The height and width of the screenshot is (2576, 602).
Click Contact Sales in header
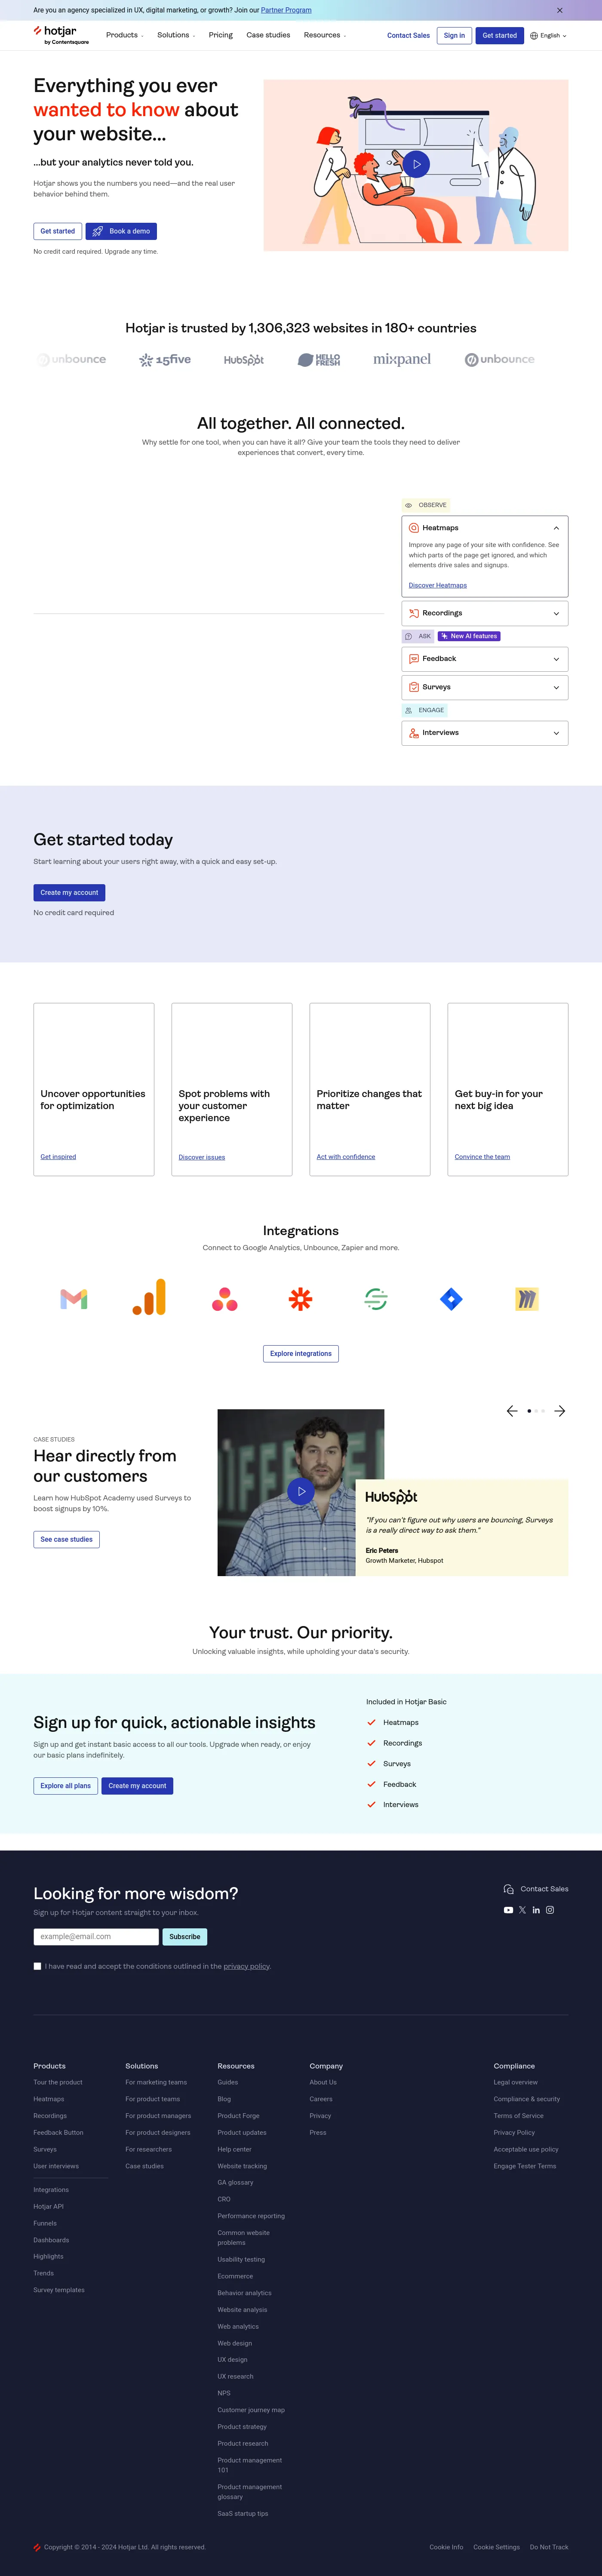pos(408,36)
